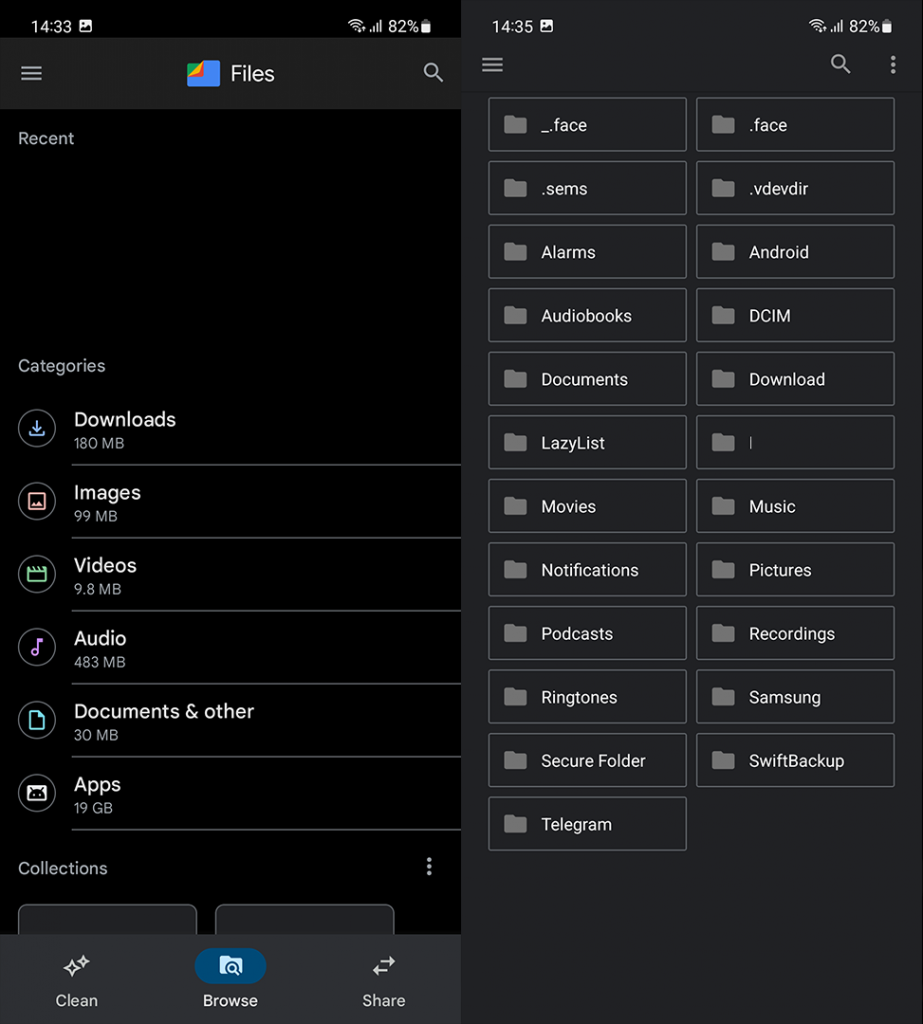This screenshot has height=1024, width=923.
Task: Open the _.face folder
Action: 587,125
